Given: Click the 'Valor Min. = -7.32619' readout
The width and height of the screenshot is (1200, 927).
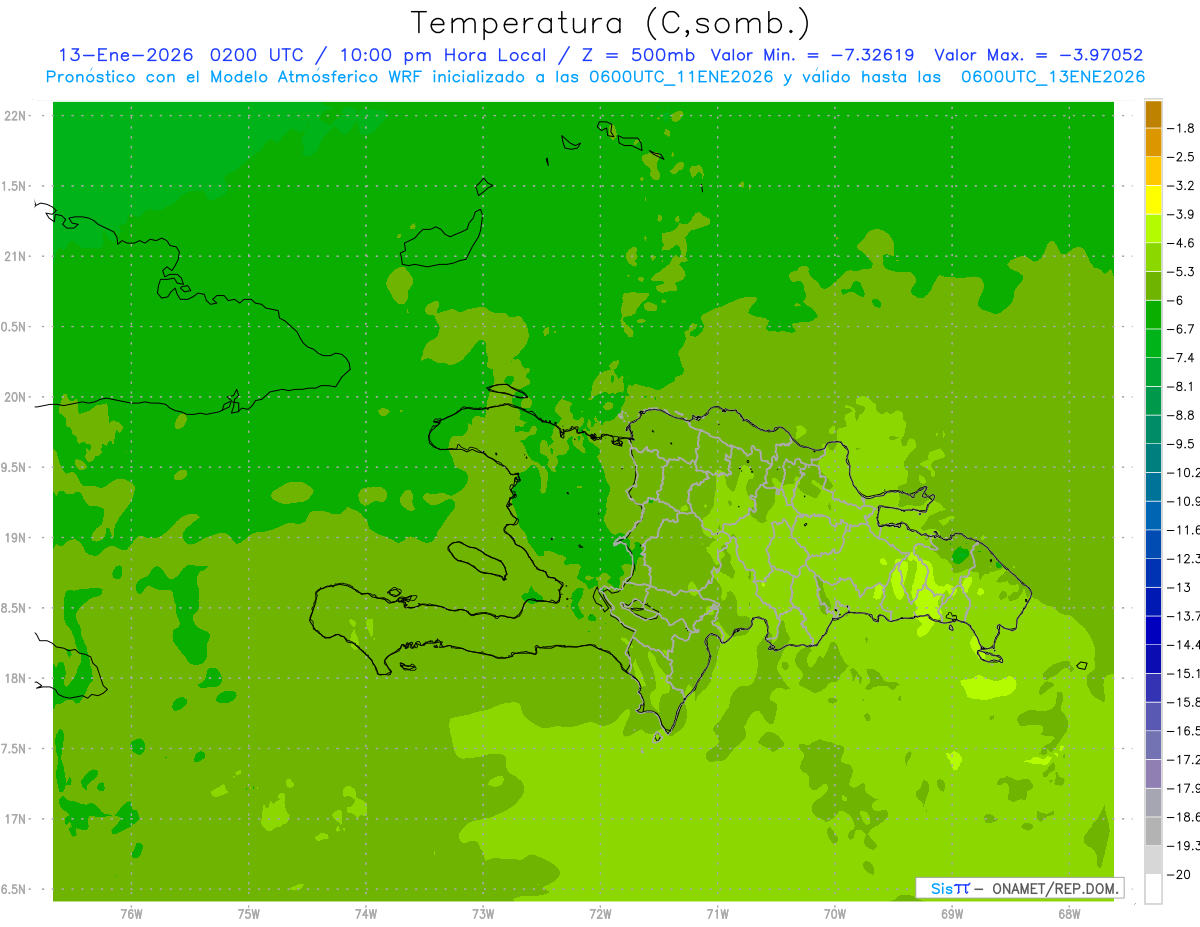Looking at the screenshot, I should 812,55.
